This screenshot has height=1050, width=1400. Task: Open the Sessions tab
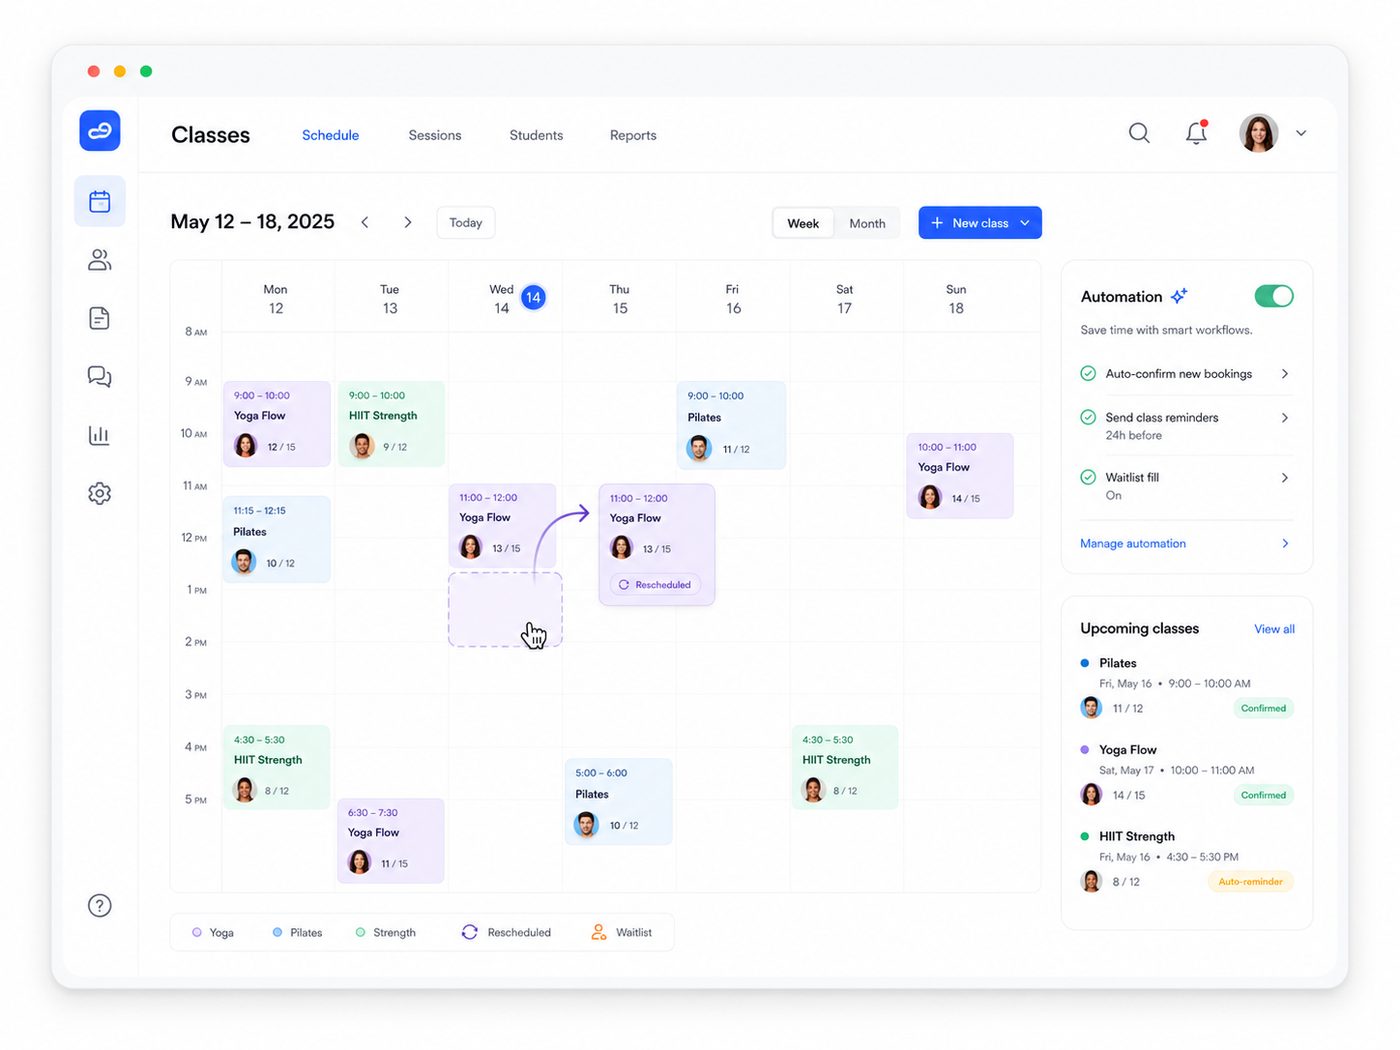435,135
